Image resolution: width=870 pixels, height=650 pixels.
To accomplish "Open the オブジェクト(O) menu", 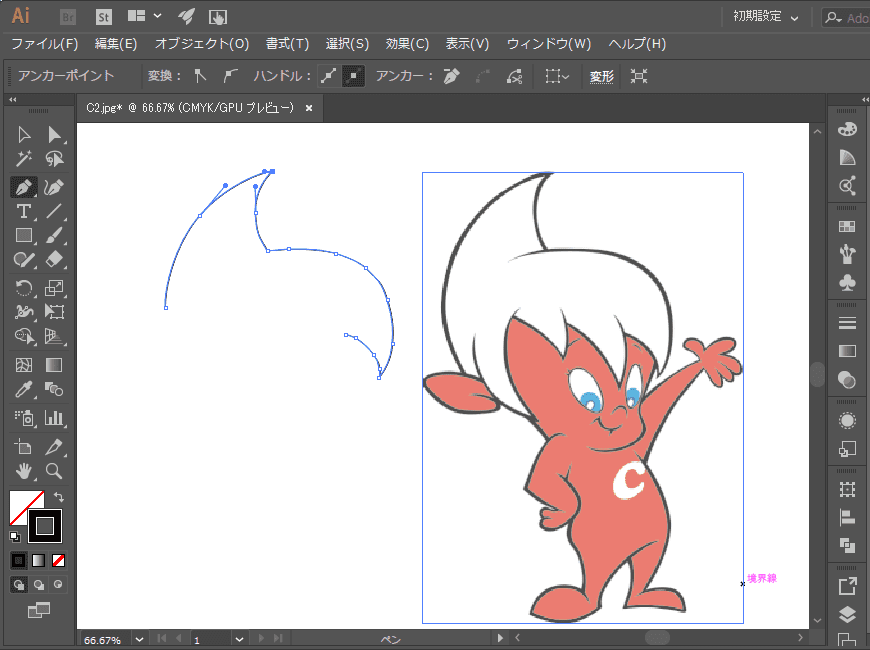I will [201, 44].
